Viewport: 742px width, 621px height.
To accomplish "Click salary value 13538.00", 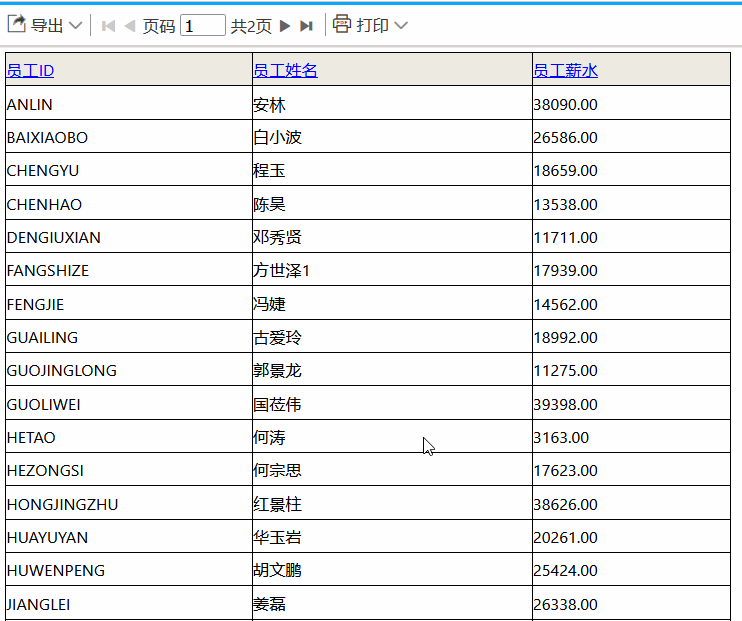I will (x=565, y=205).
